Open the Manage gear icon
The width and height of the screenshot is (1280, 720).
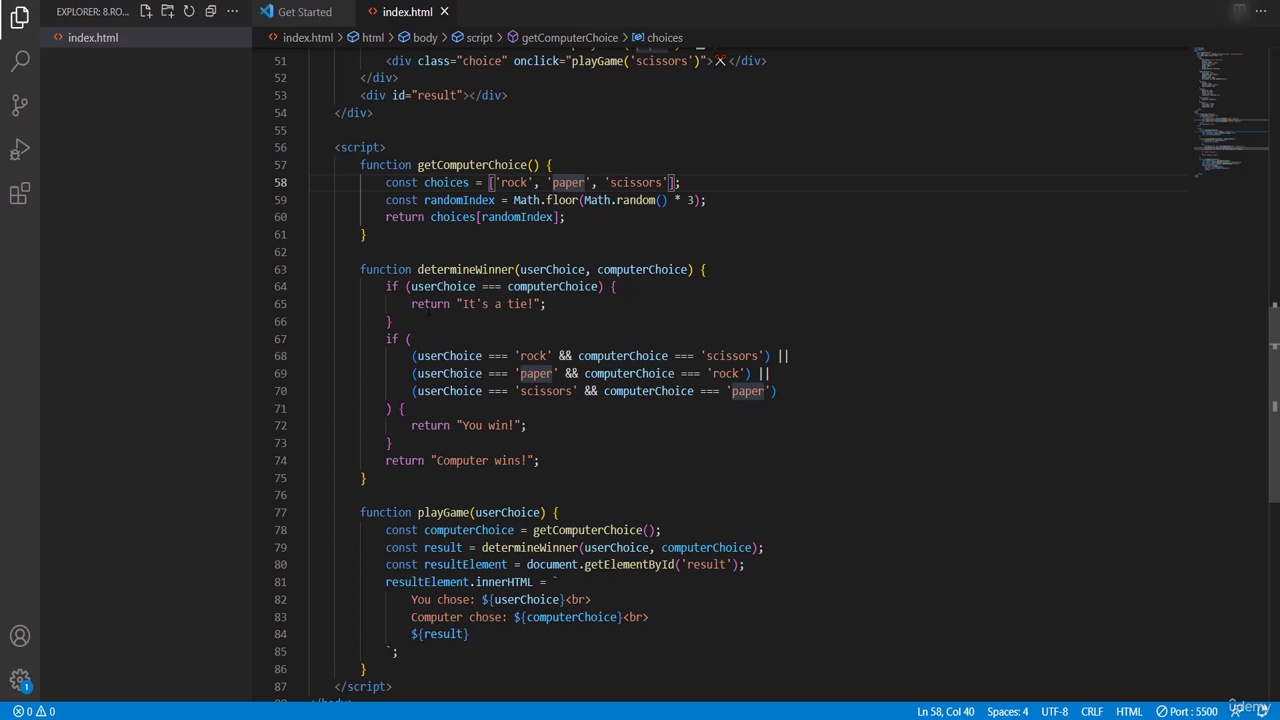pyautogui.click(x=20, y=680)
